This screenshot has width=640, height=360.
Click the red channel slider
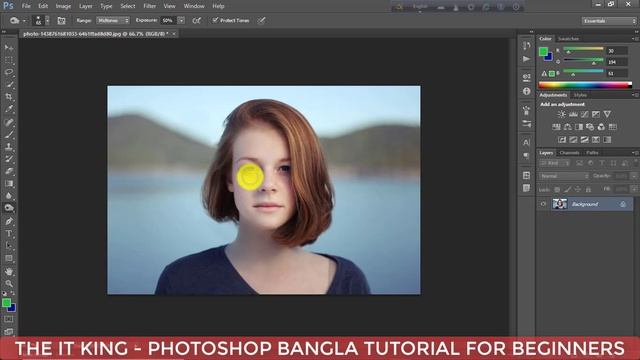tap(583, 50)
